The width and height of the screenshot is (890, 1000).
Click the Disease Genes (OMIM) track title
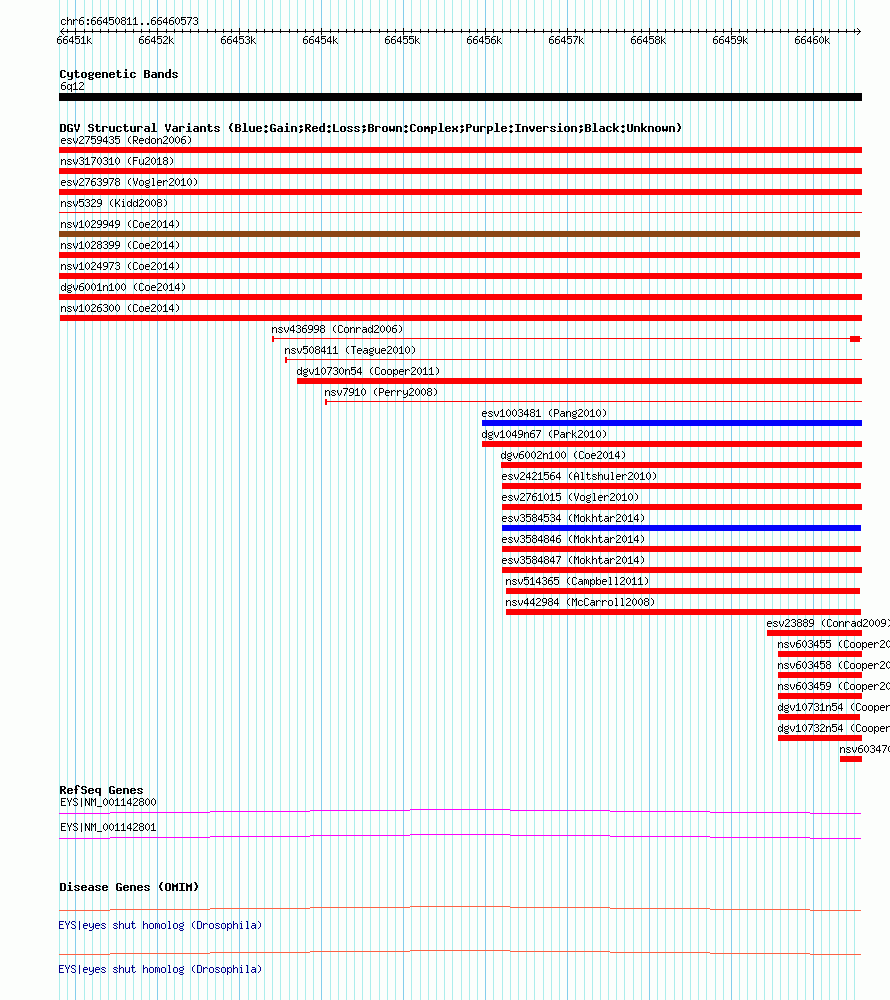click(129, 888)
